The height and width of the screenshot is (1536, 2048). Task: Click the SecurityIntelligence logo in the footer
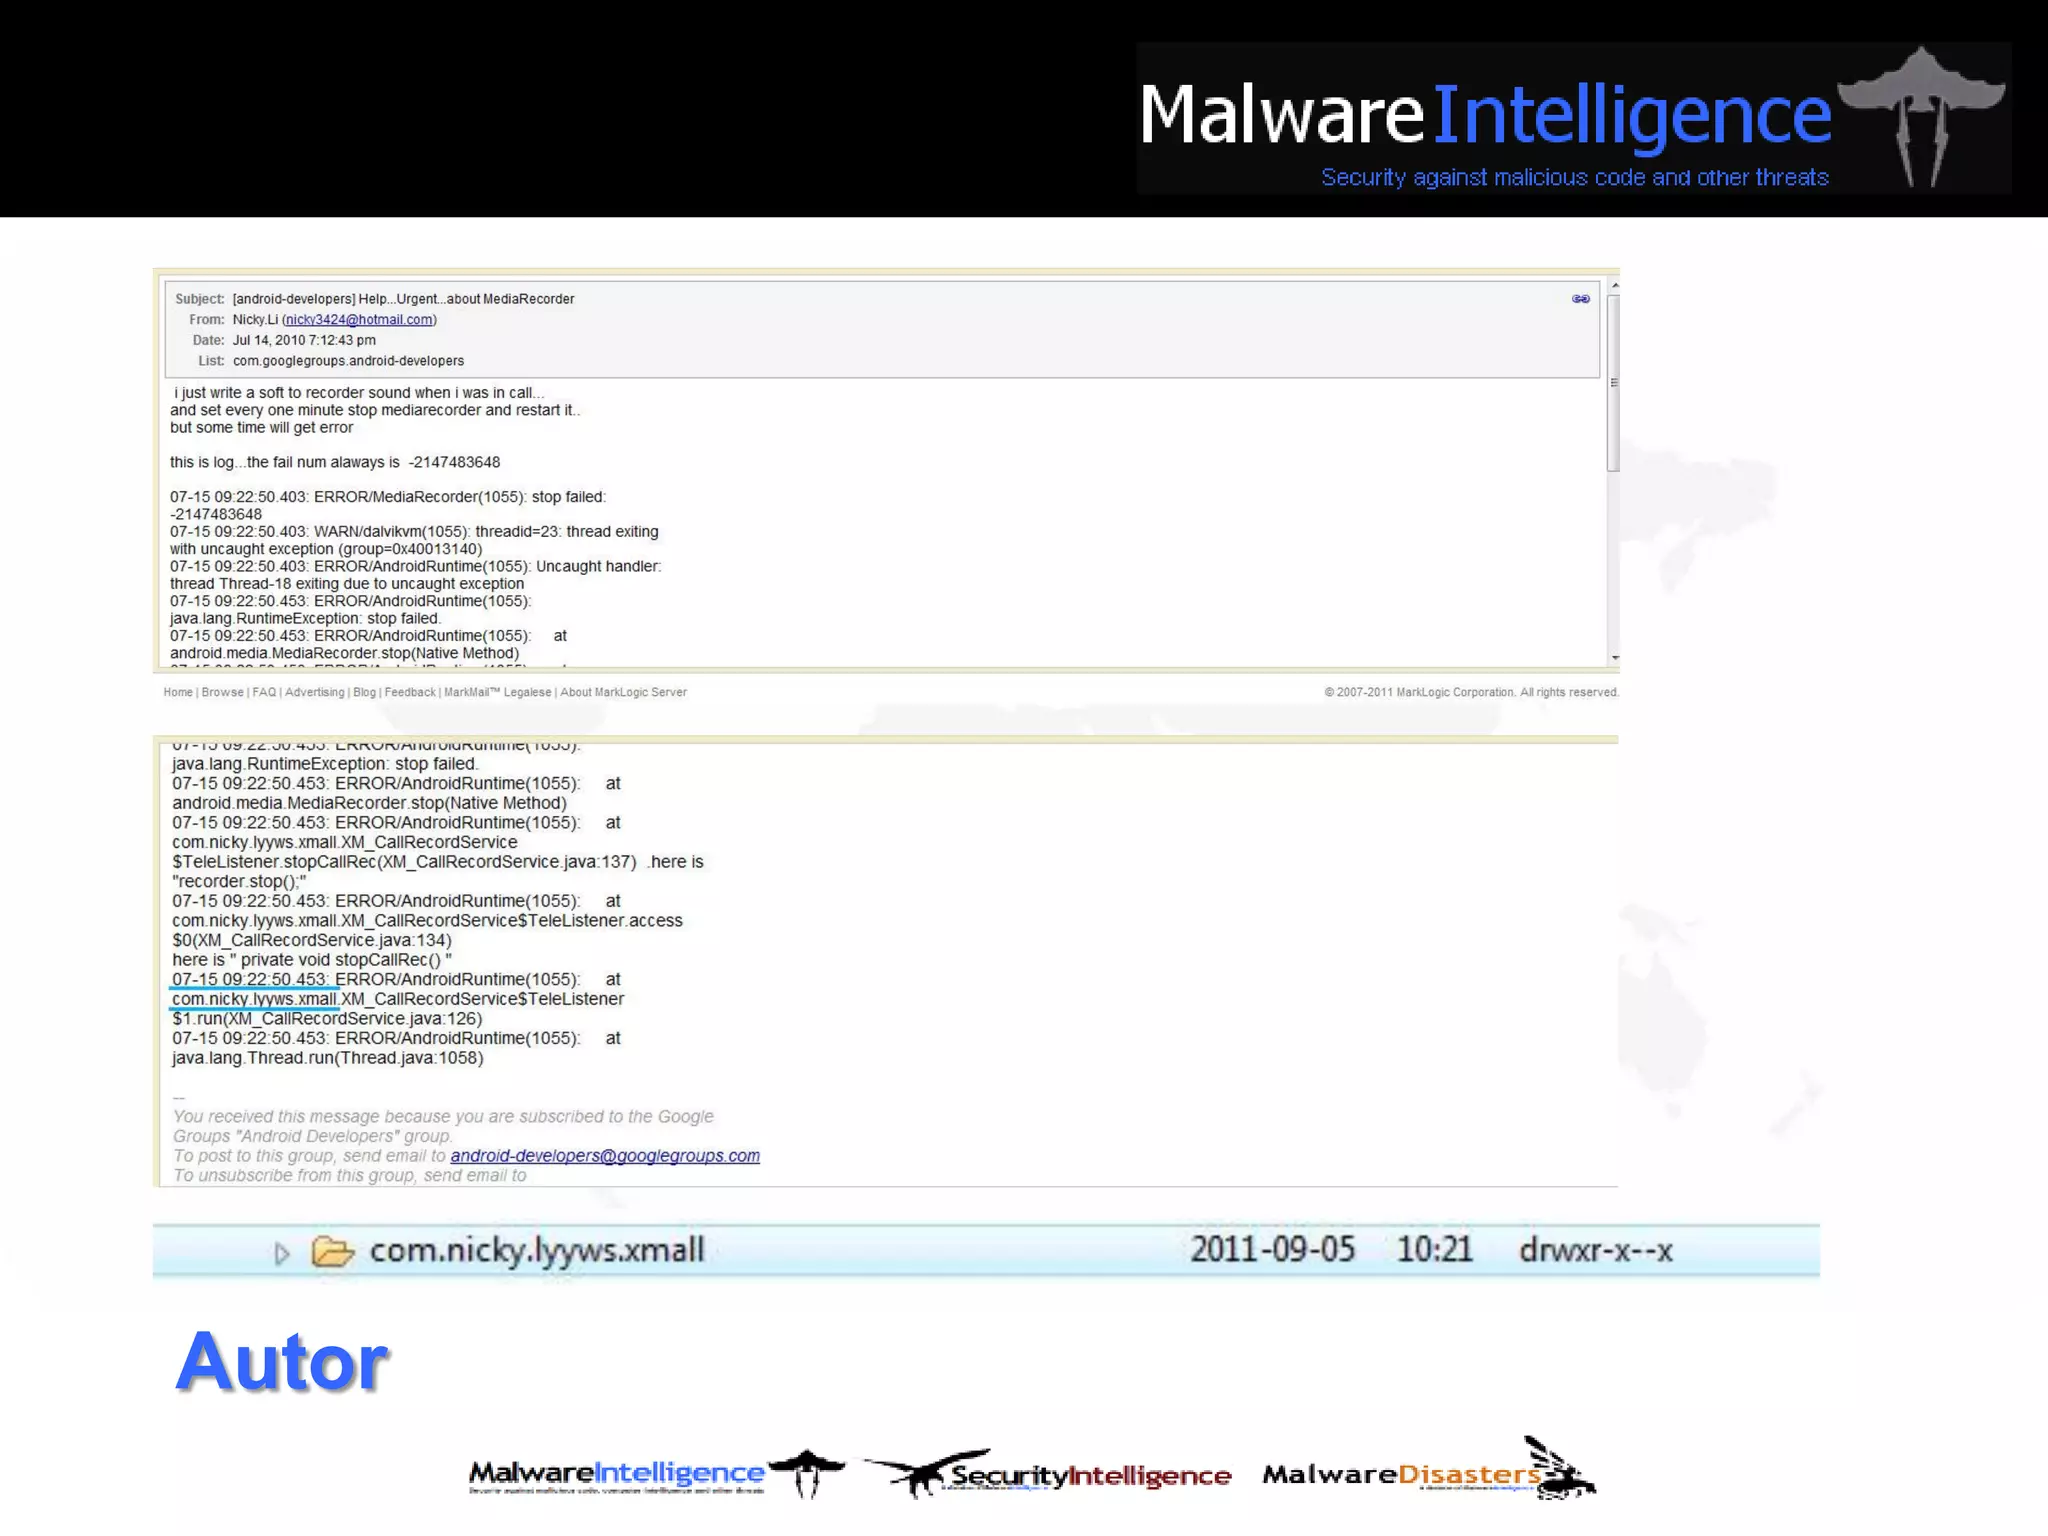[x=1048, y=1474]
